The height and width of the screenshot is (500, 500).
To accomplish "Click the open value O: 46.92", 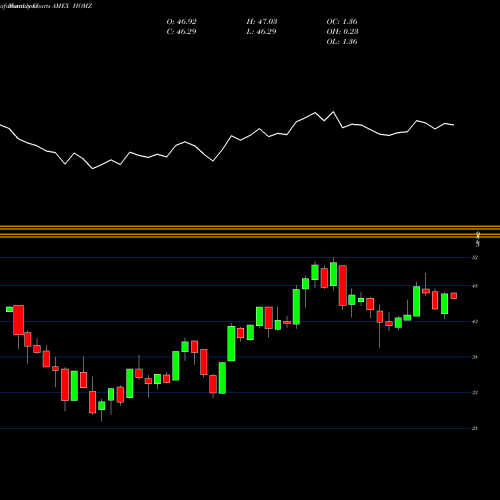I will pos(181,22).
